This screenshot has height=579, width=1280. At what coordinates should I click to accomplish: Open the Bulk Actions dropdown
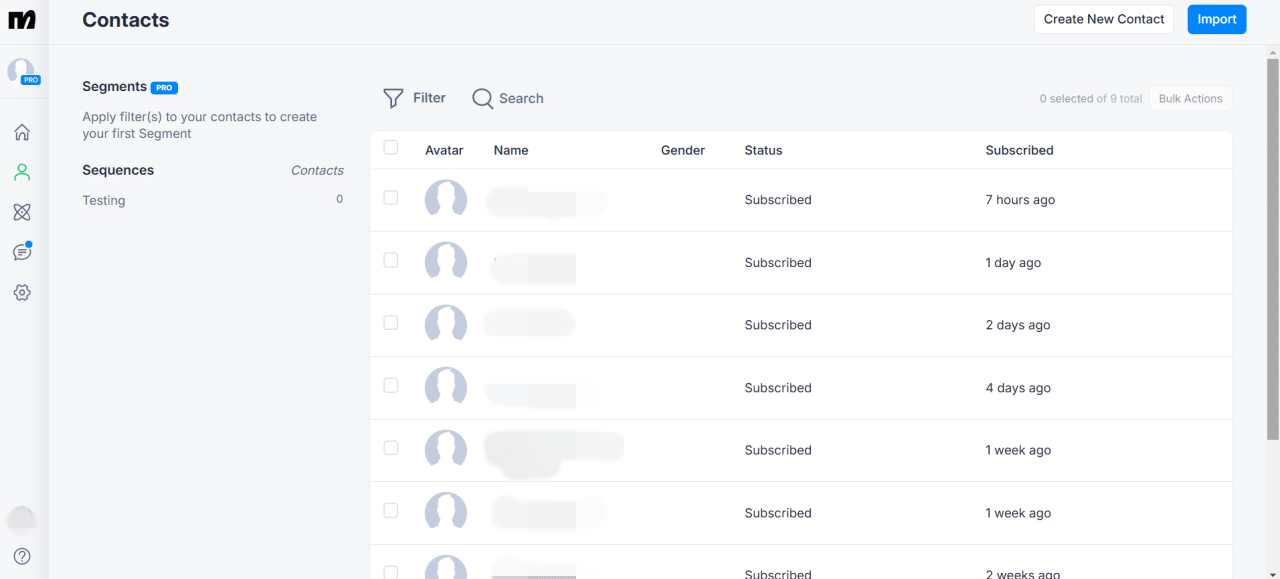(1190, 98)
